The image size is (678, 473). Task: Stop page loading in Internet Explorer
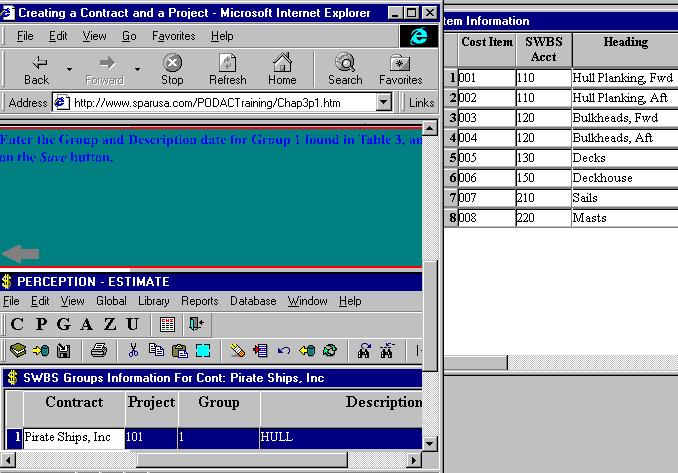(172, 70)
